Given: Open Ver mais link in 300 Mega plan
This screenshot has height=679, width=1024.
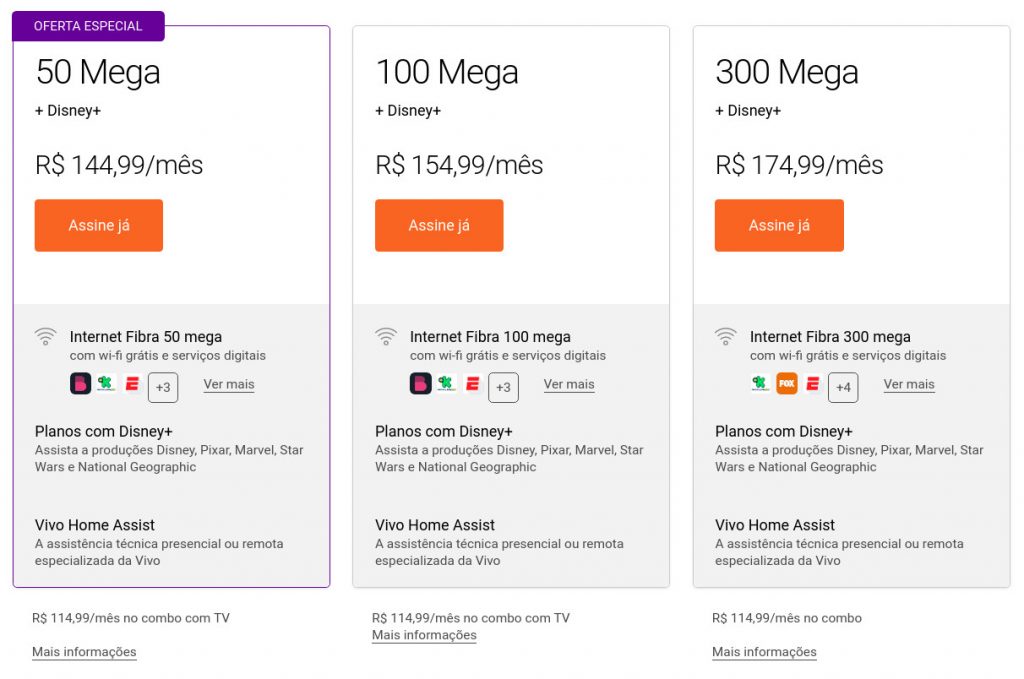Looking at the screenshot, I should coord(909,384).
